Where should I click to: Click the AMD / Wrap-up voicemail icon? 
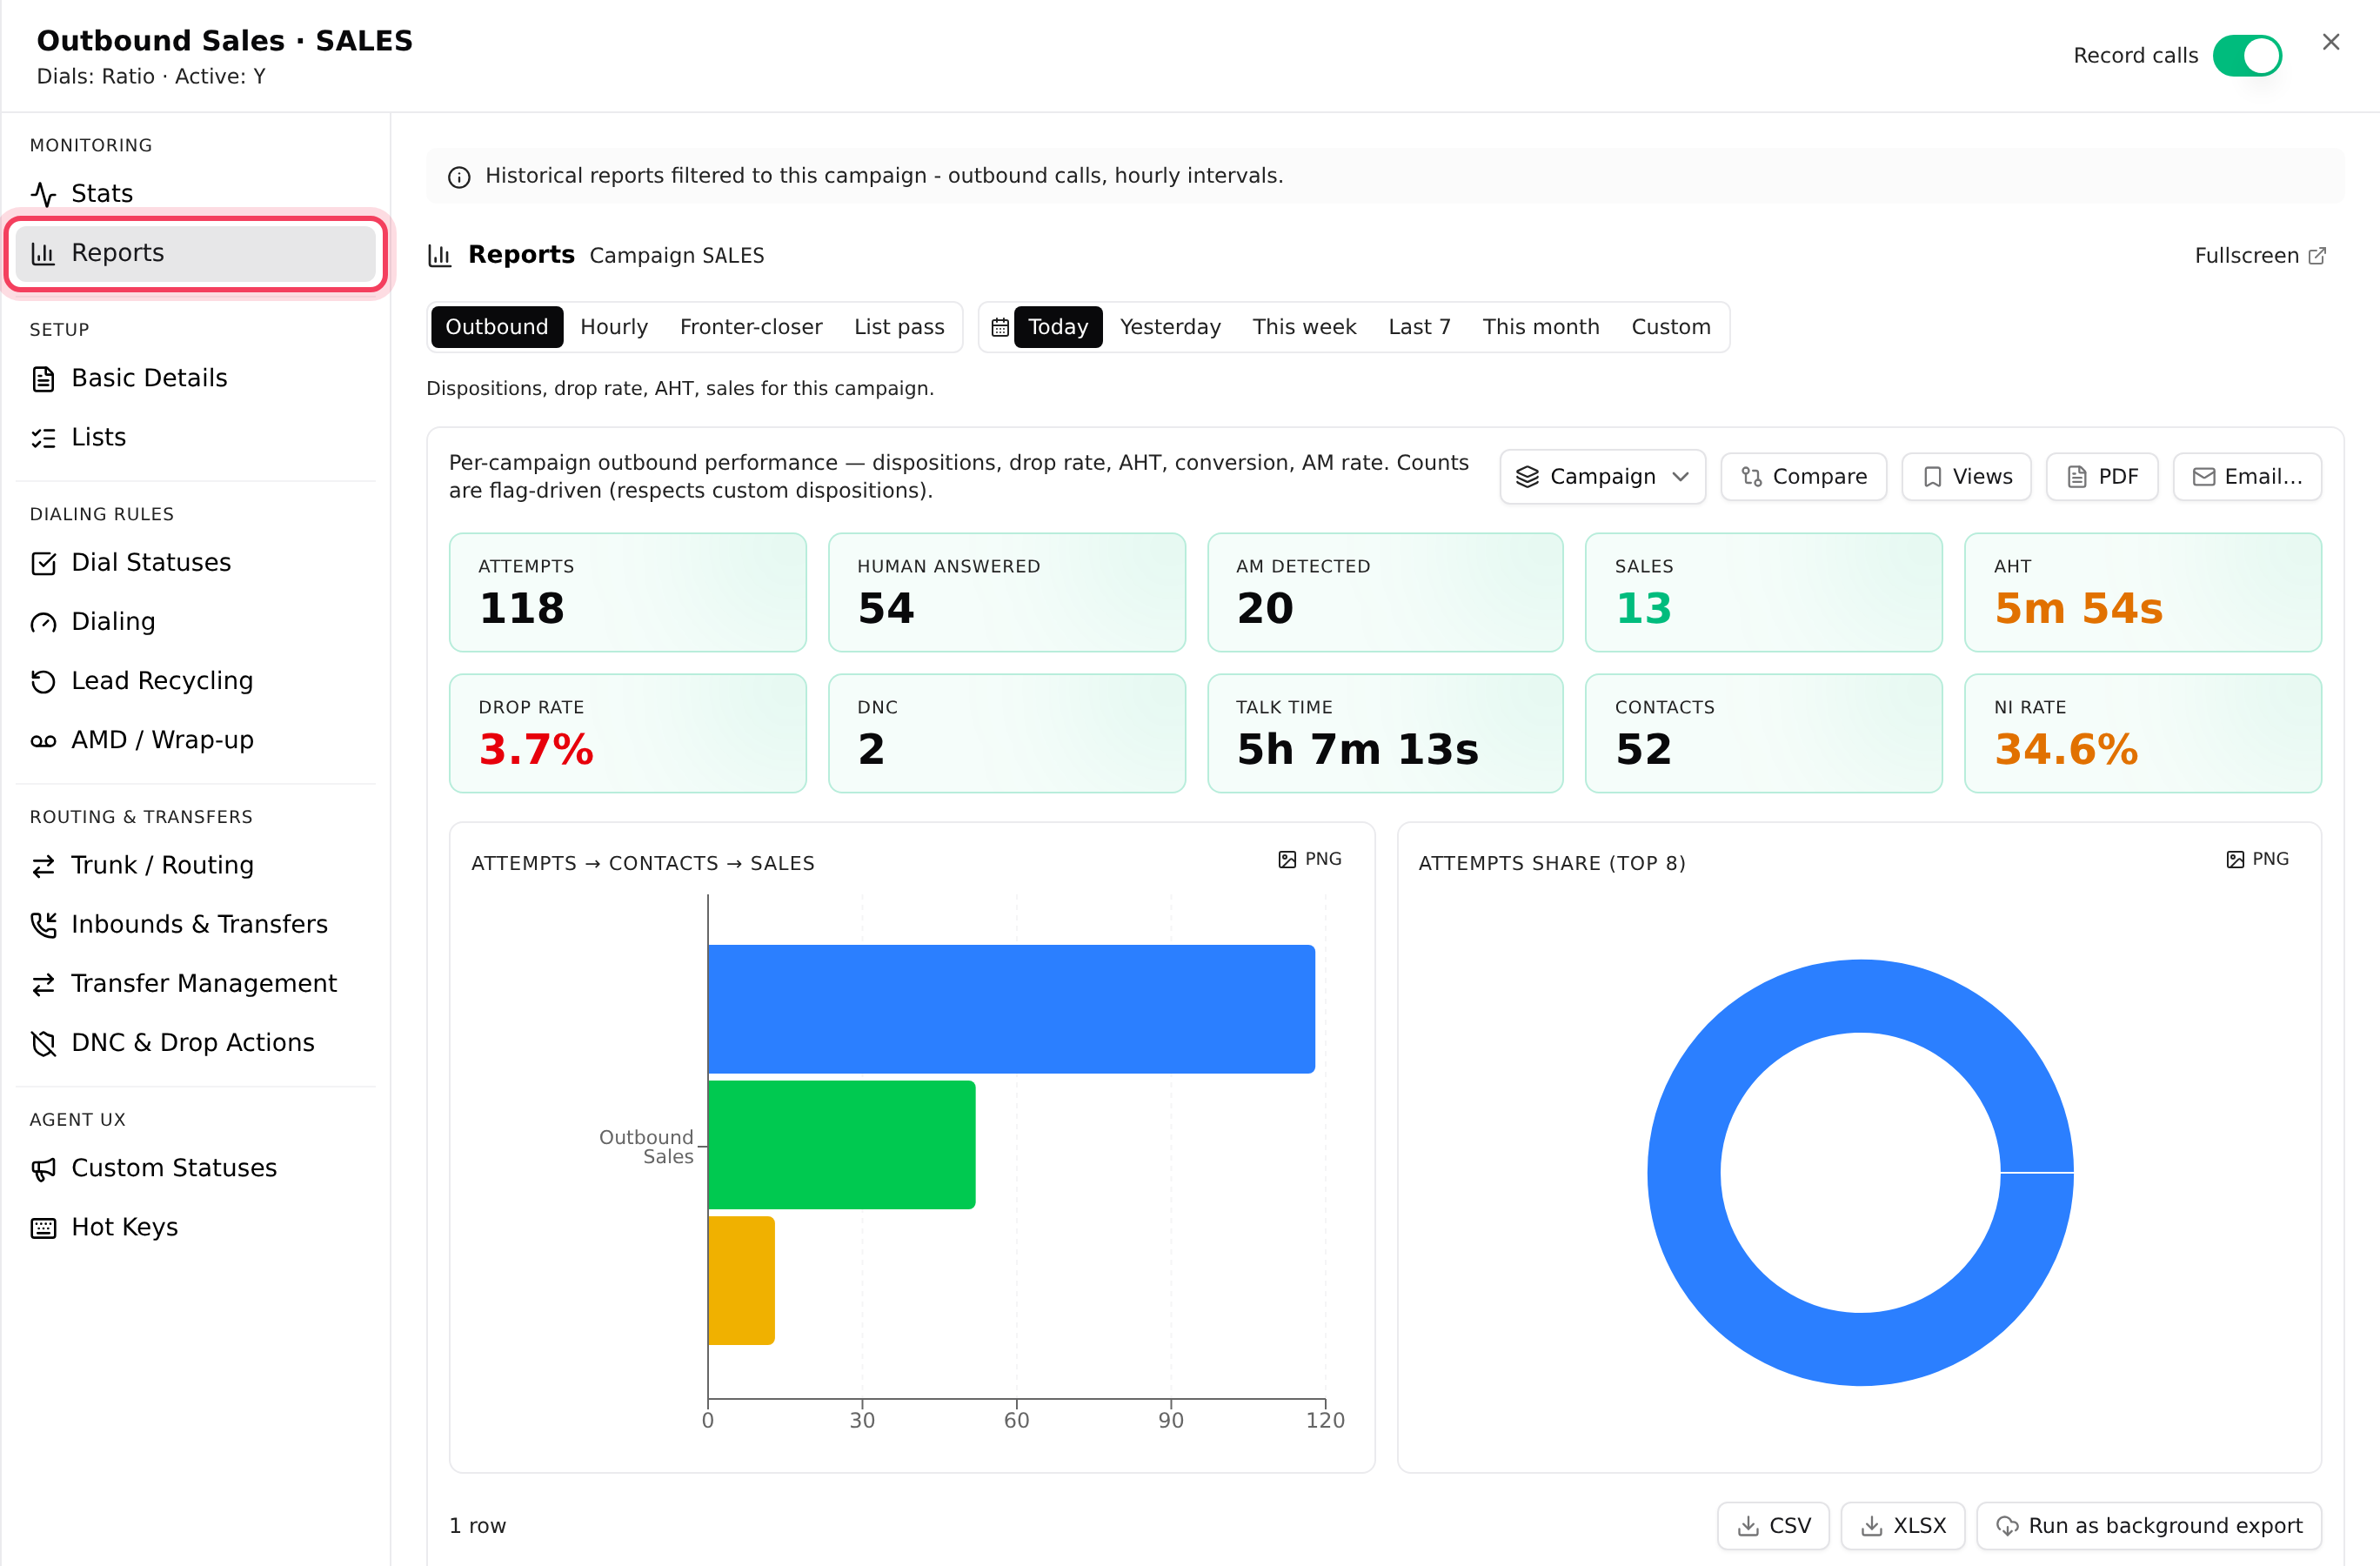pos(43,740)
